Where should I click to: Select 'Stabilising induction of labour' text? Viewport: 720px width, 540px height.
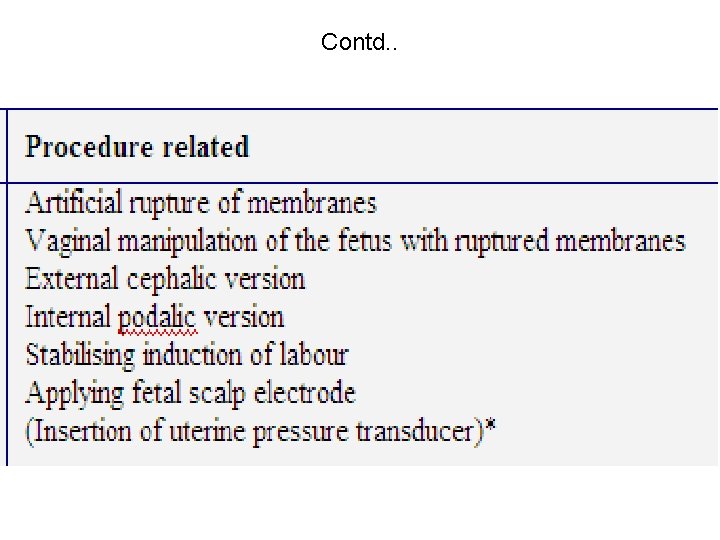tap(187, 355)
